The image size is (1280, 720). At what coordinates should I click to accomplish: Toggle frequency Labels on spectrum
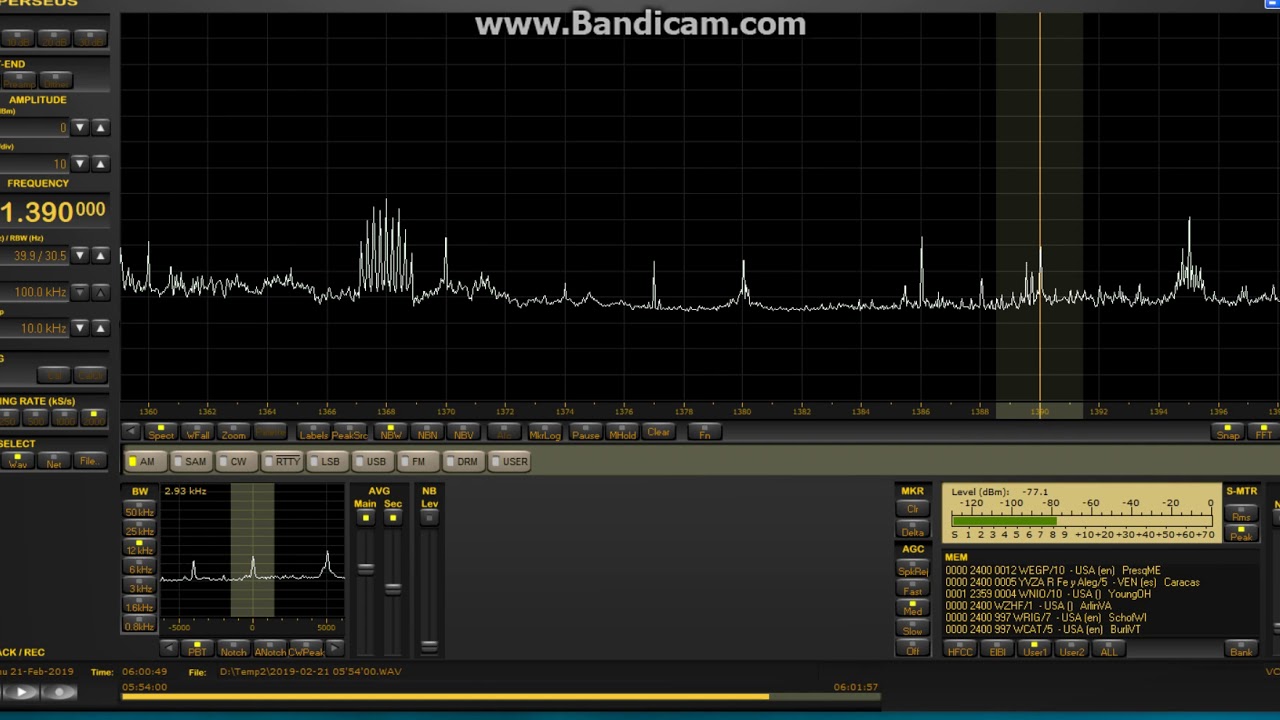click(314, 432)
